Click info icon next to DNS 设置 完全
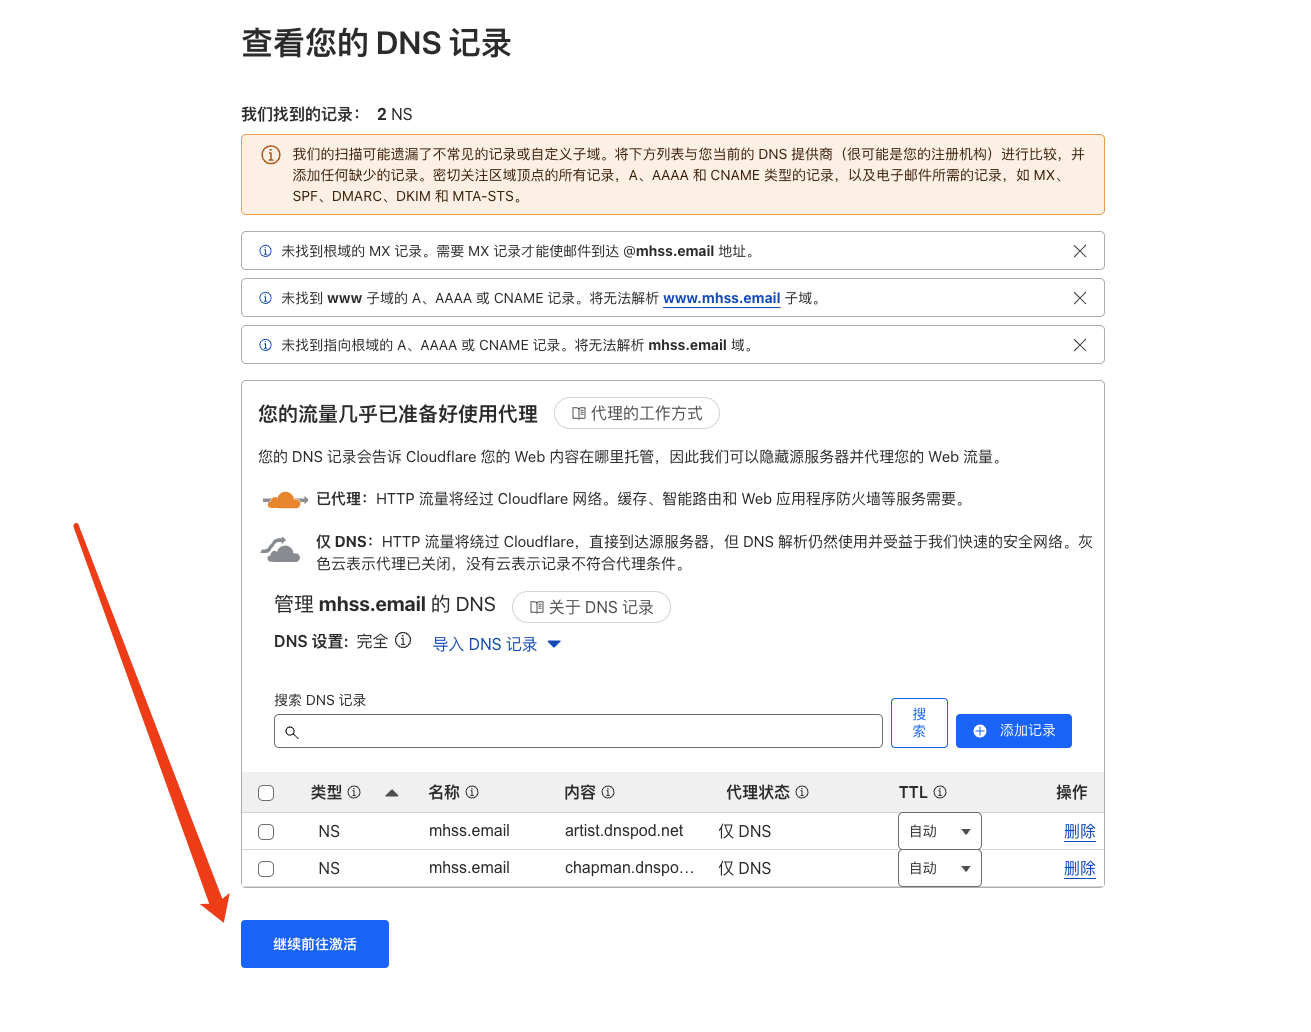The height and width of the screenshot is (1032, 1311). (403, 640)
